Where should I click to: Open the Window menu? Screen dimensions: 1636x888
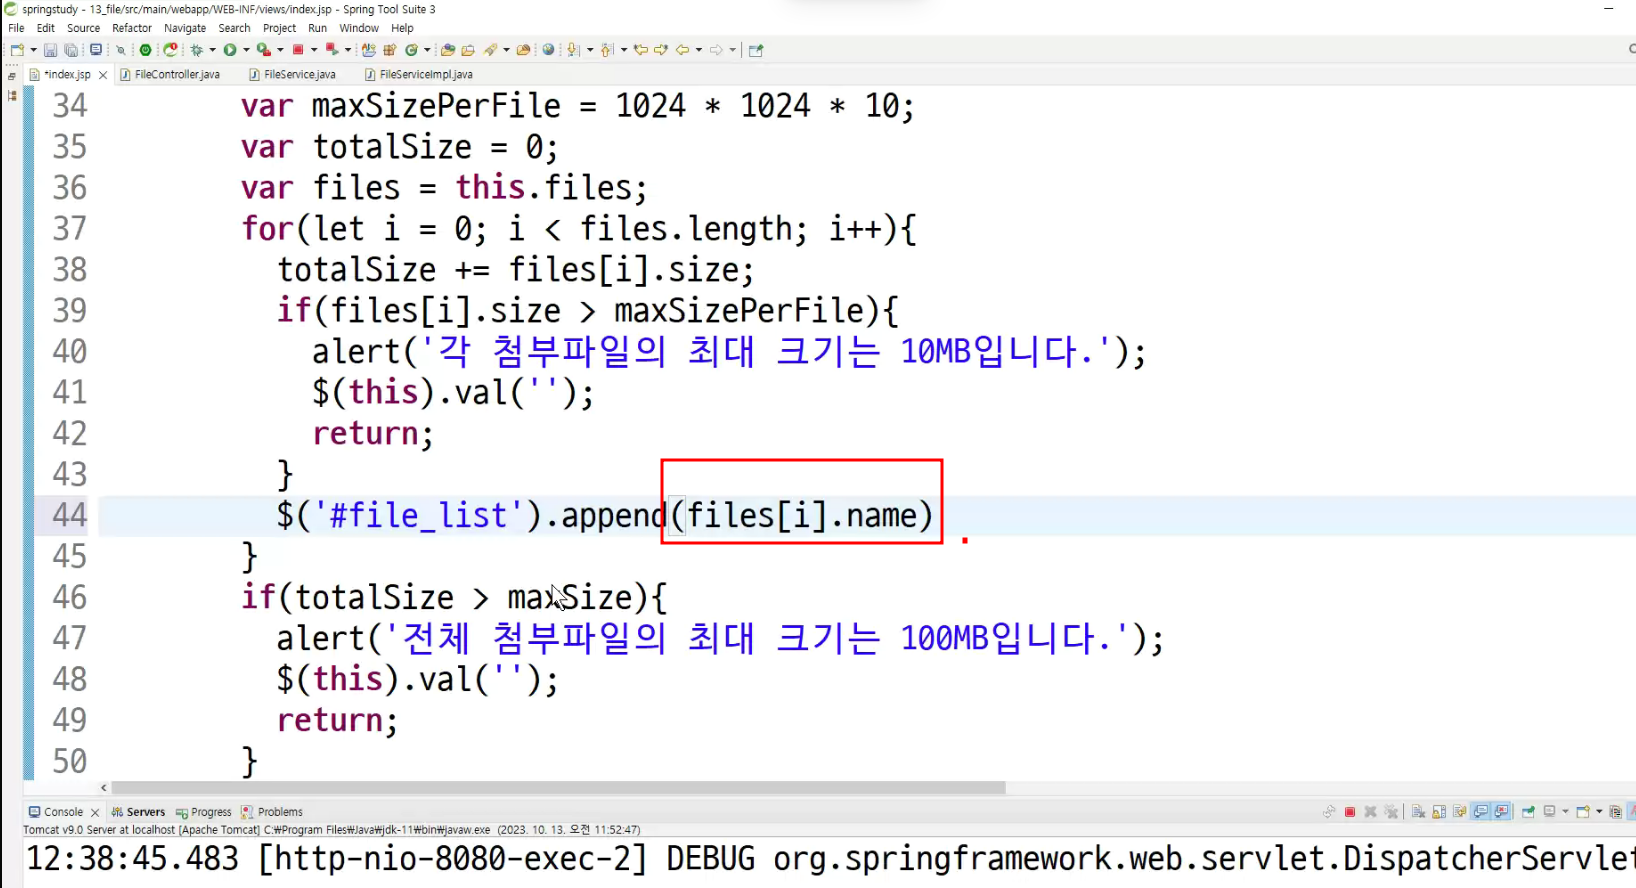tap(358, 28)
